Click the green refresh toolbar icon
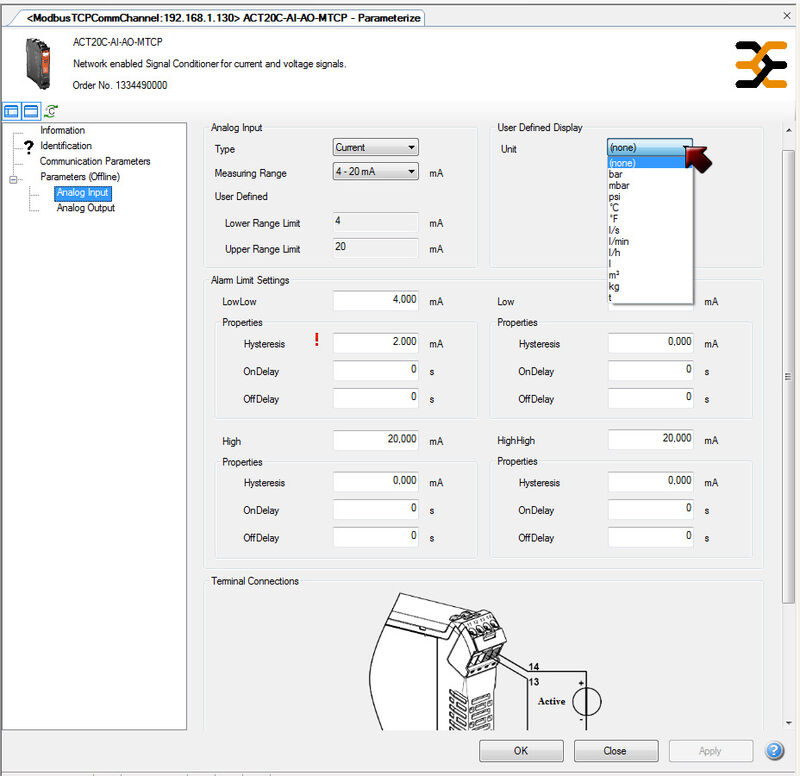 tap(51, 111)
